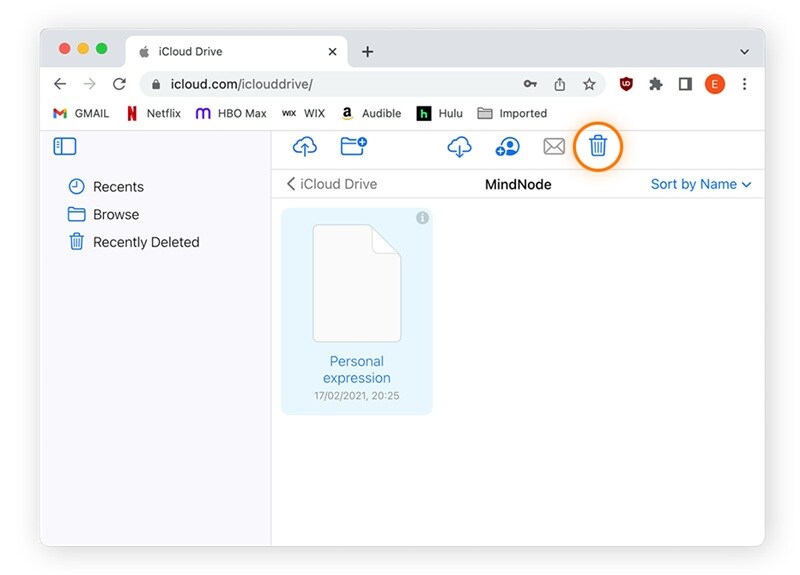Toggle the browser side panel icon
This screenshot has height=575, width=800.
[685, 84]
